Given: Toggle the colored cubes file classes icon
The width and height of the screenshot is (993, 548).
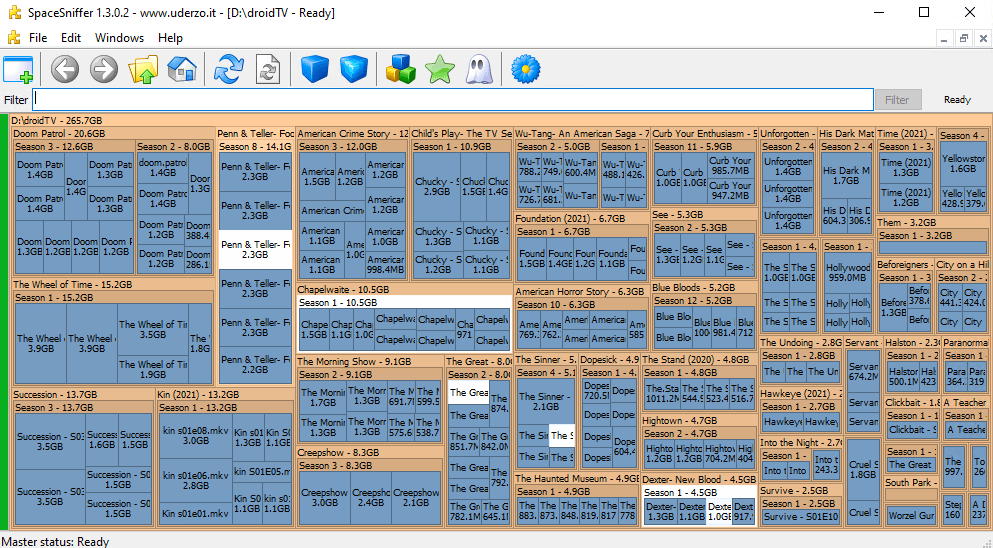Looking at the screenshot, I should [x=401, y=69].
